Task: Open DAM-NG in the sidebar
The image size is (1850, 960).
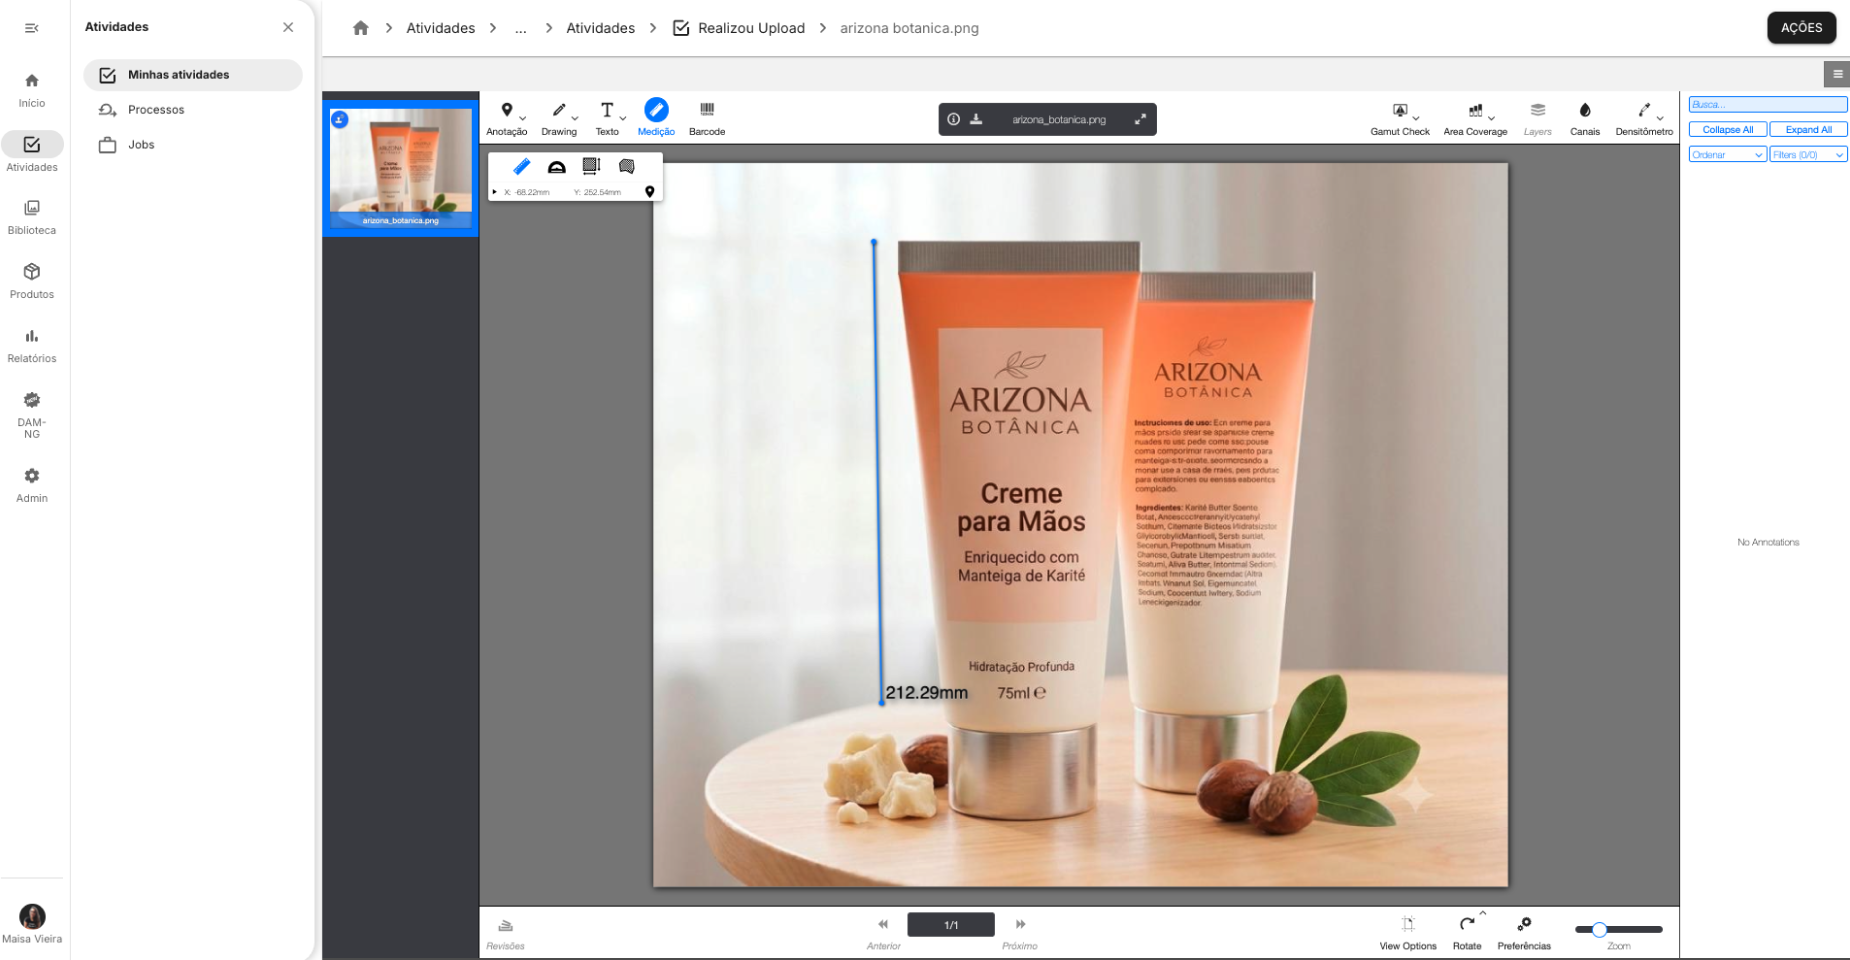Action: 32,415
